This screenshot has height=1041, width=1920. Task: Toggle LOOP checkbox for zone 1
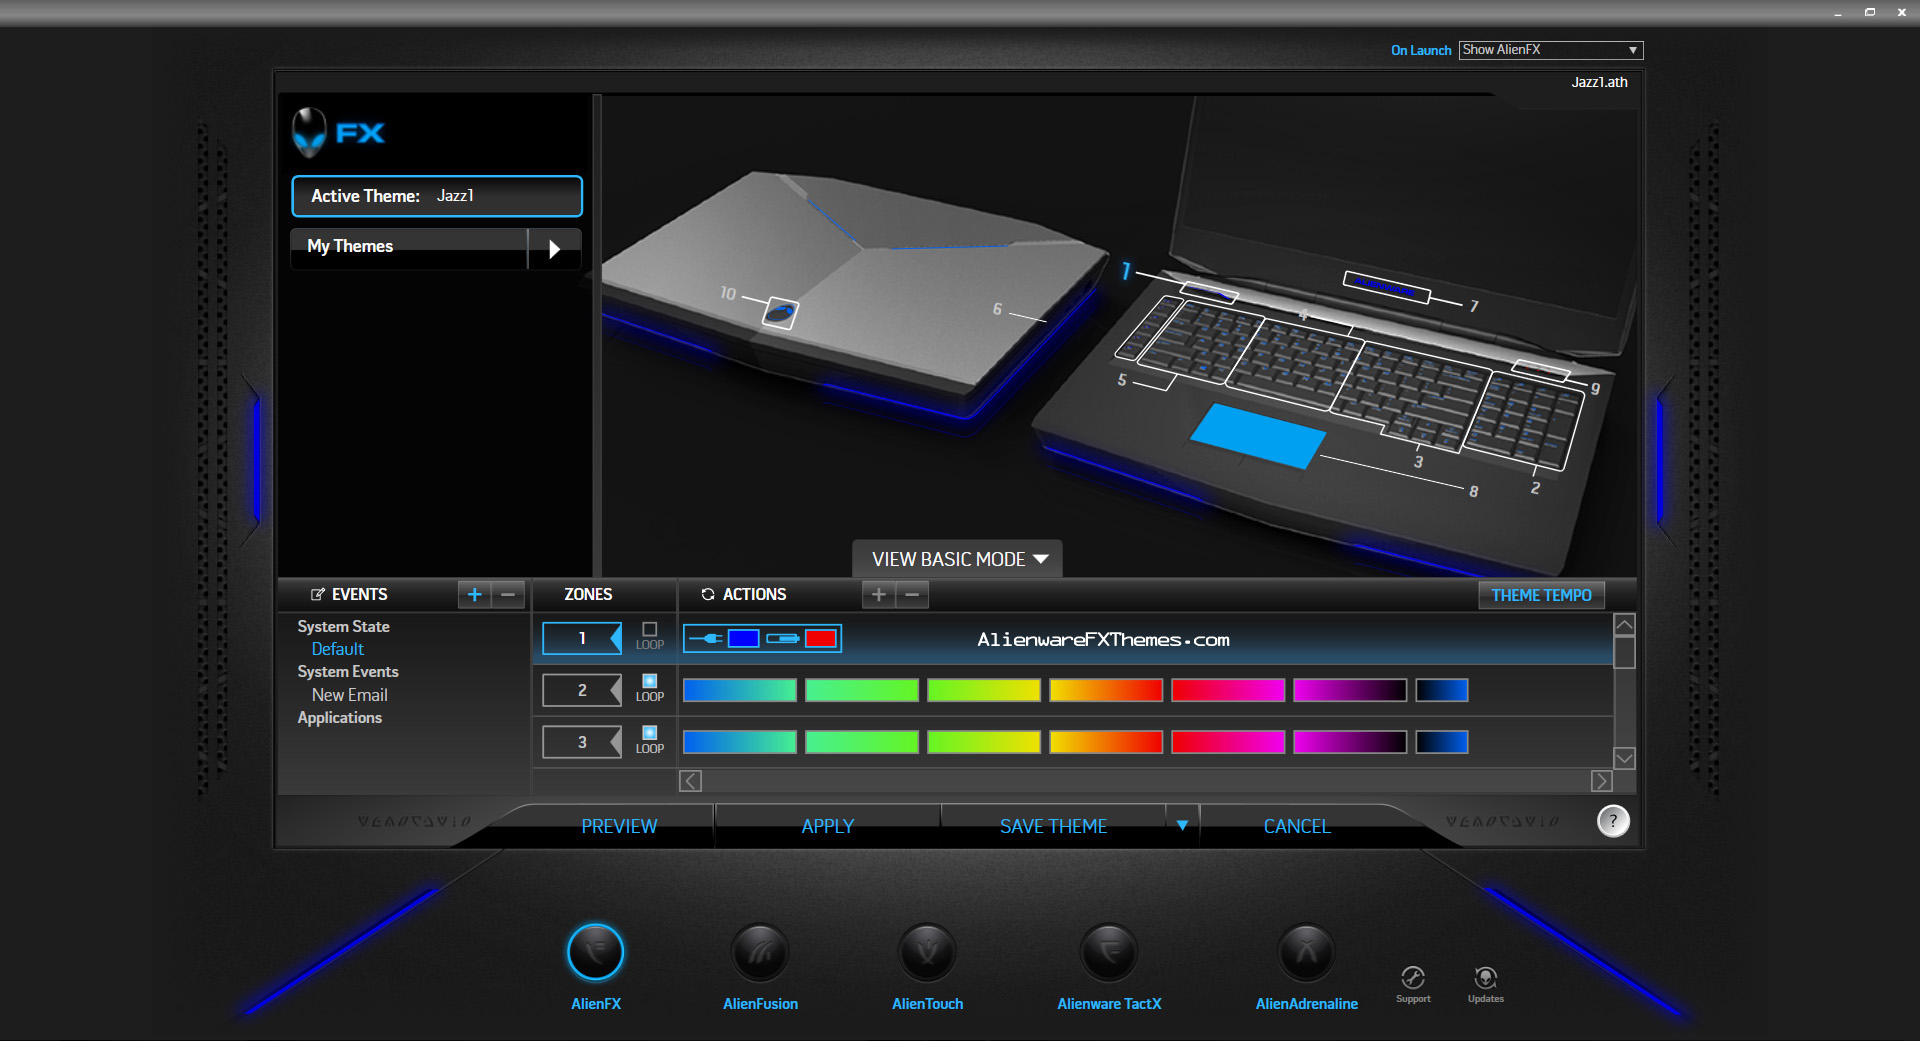coord(650,629)
